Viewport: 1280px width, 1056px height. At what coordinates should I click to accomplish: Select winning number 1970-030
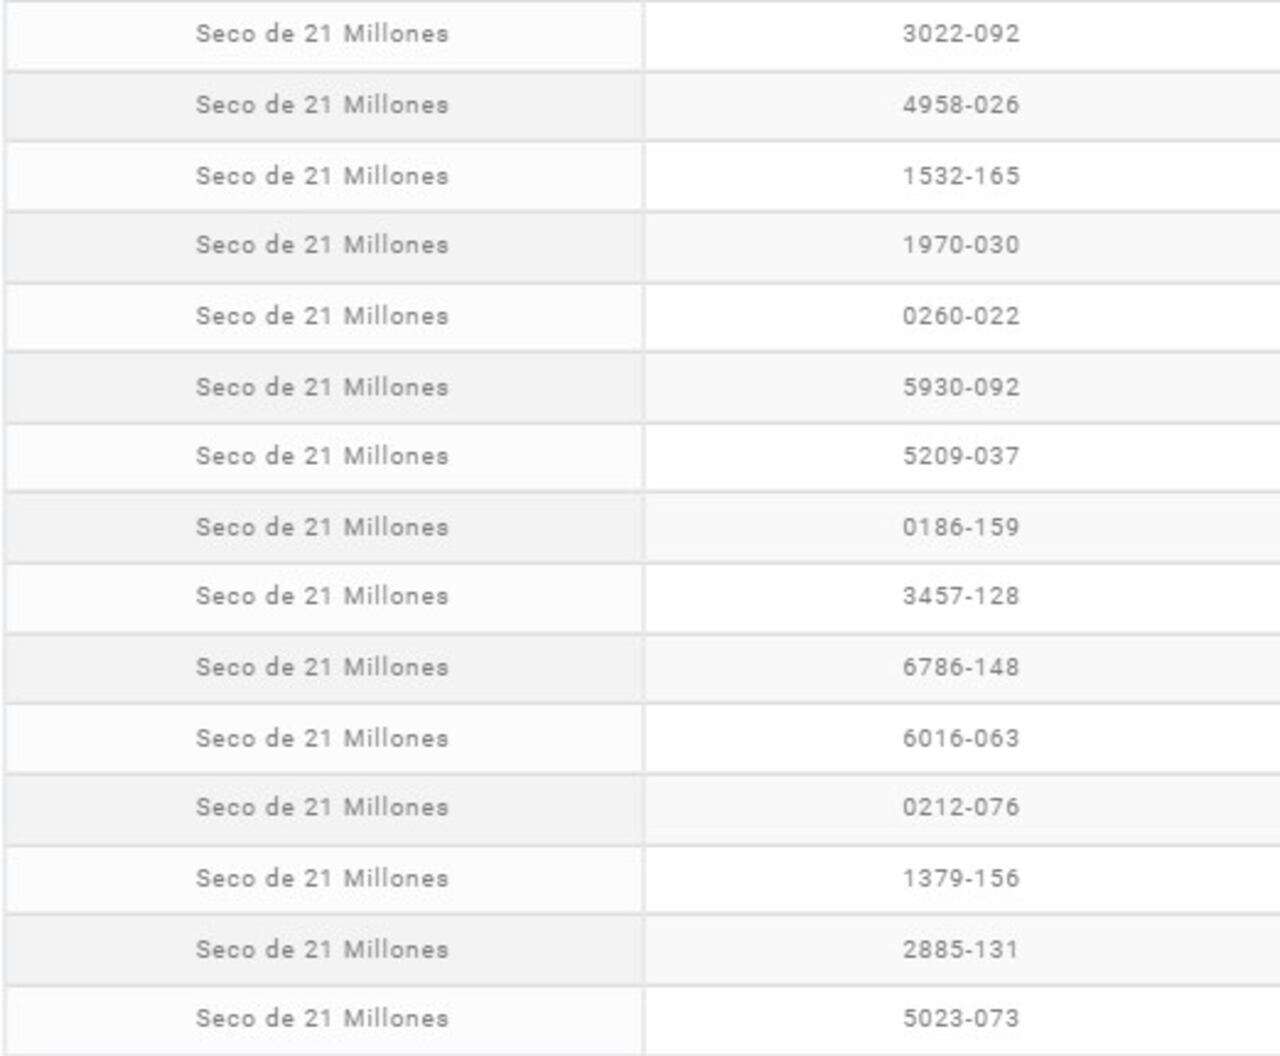(961, 245)
